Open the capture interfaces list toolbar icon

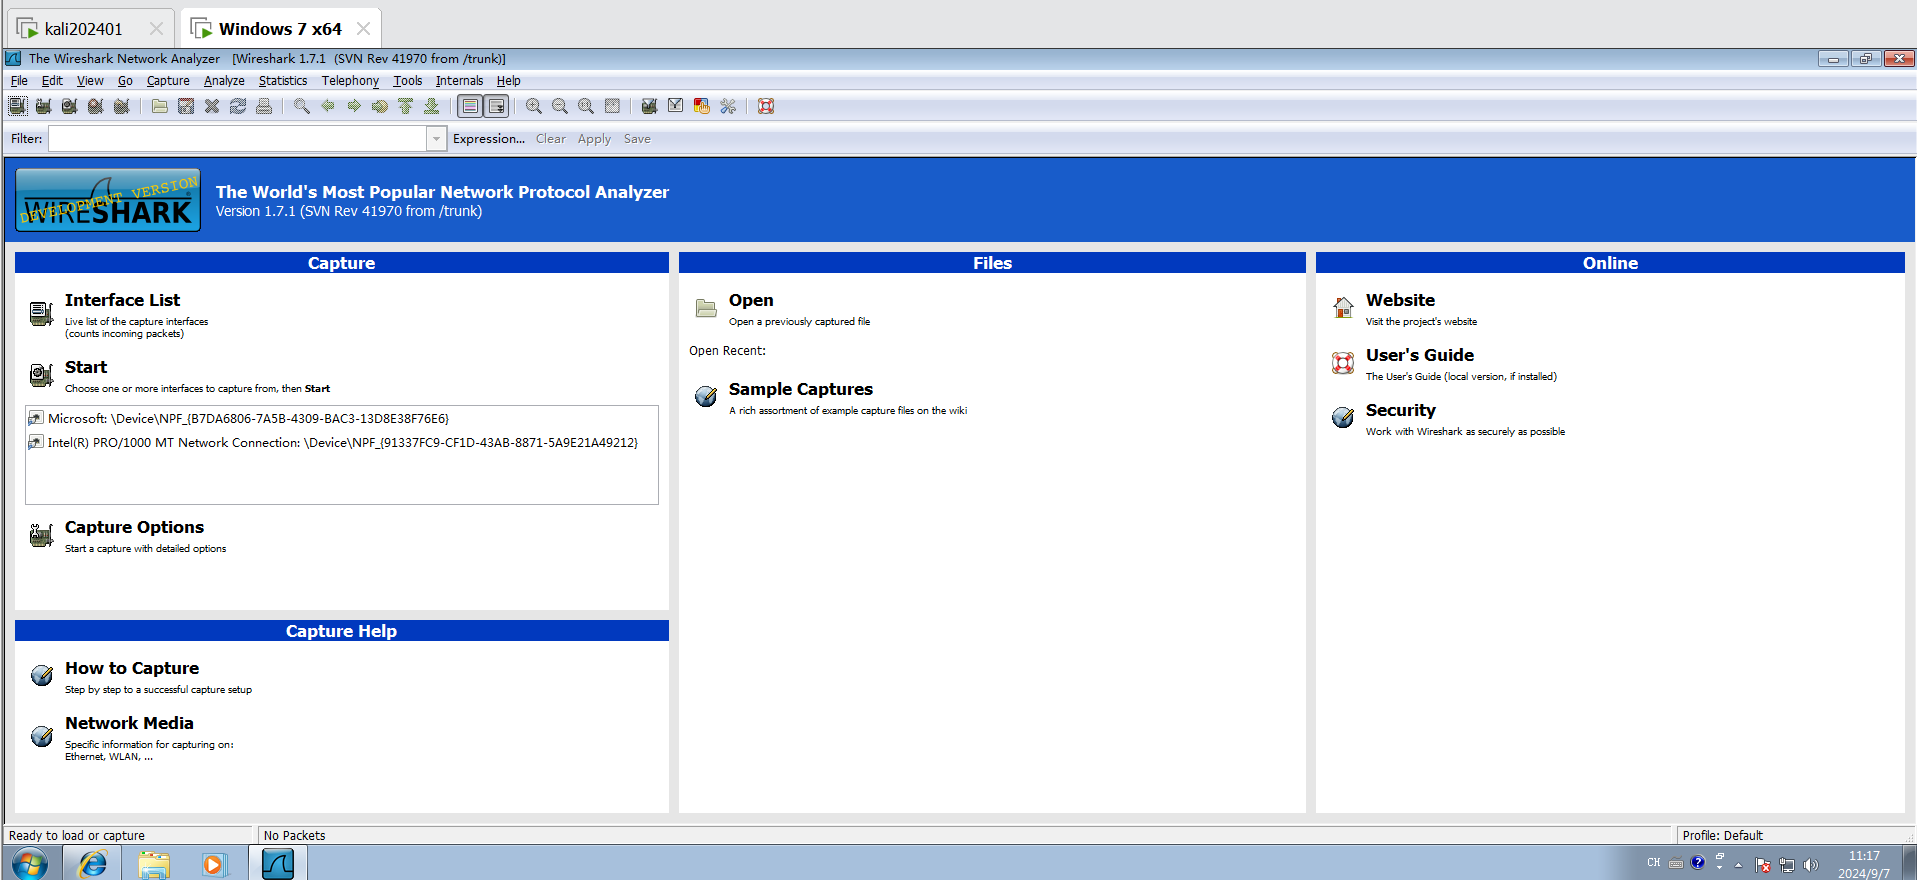(x=17, y=106)
